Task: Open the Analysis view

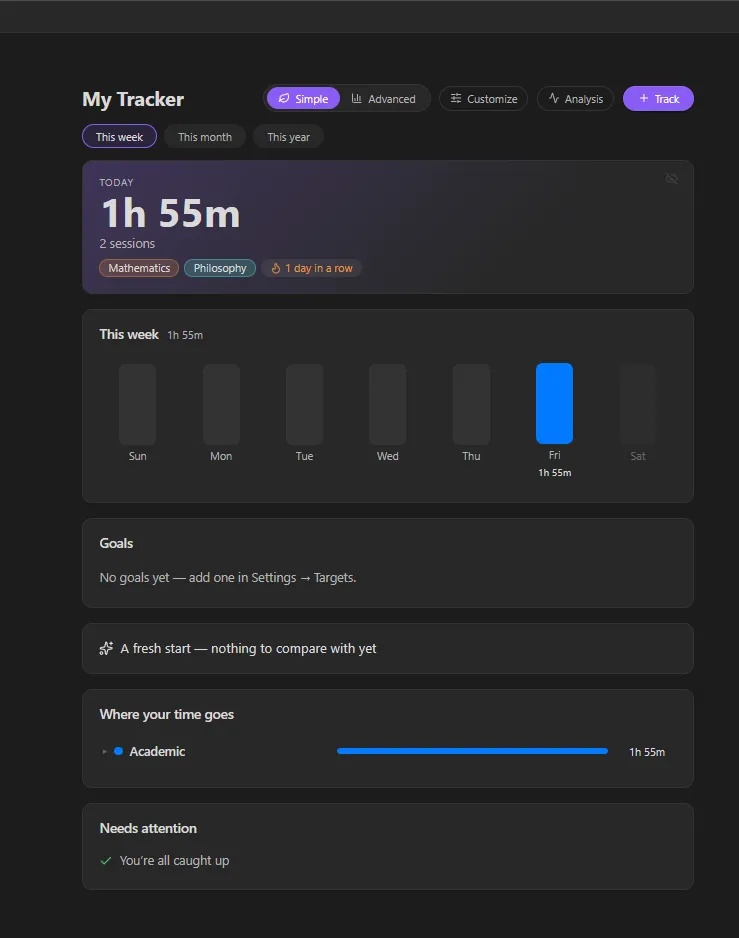Action: tap(576, 99)
